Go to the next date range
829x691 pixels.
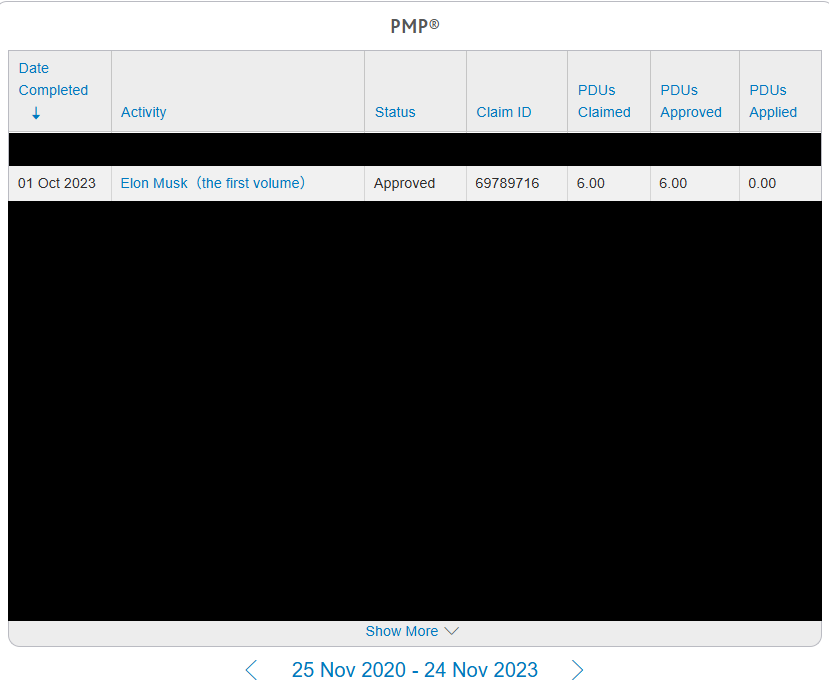(x=577, y=670)
